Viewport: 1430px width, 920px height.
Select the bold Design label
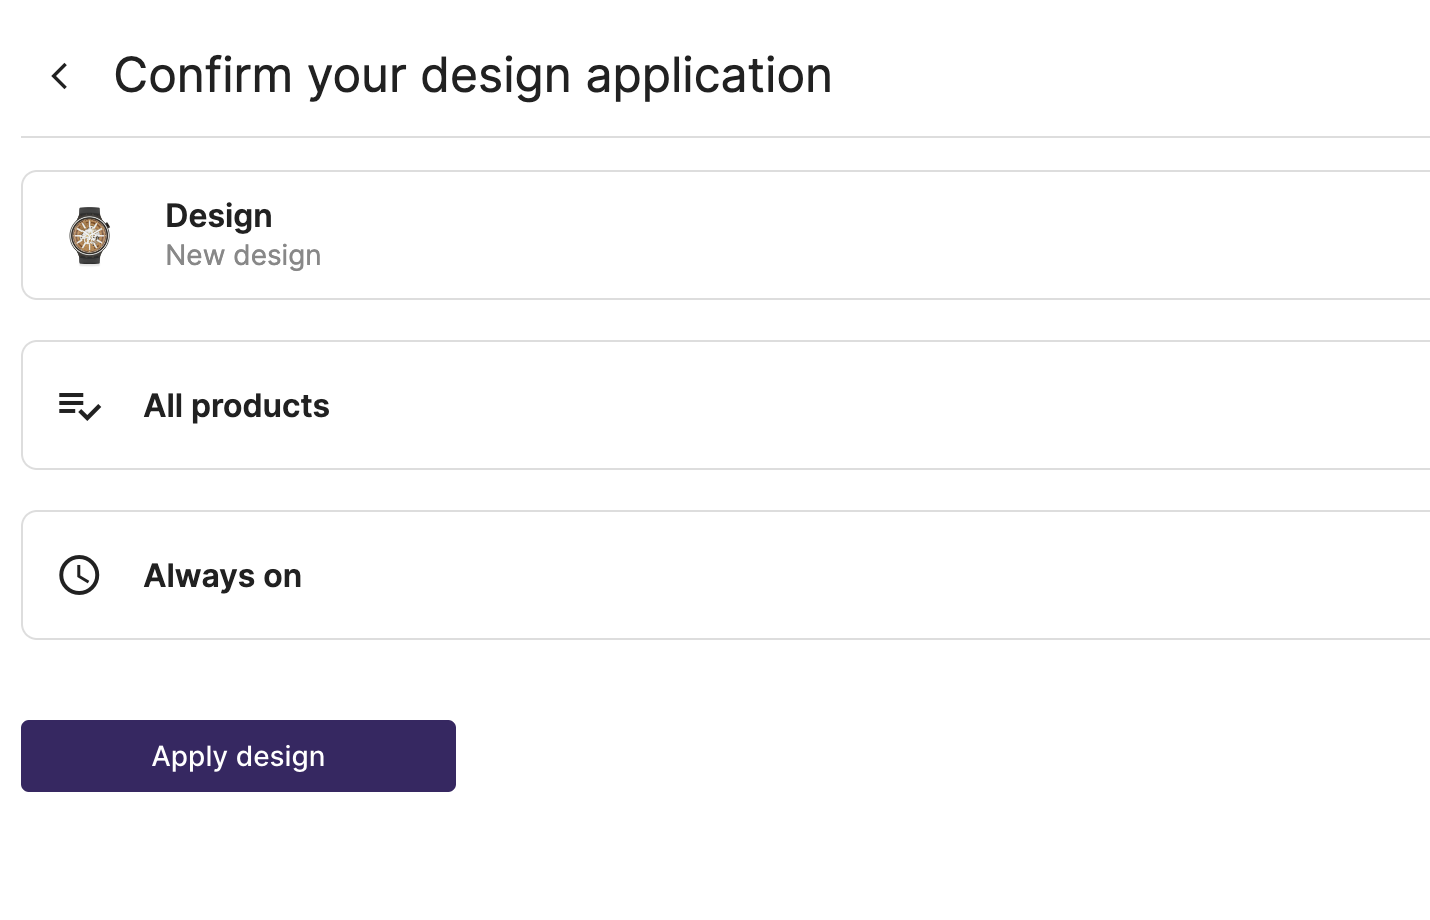point(219,216)
